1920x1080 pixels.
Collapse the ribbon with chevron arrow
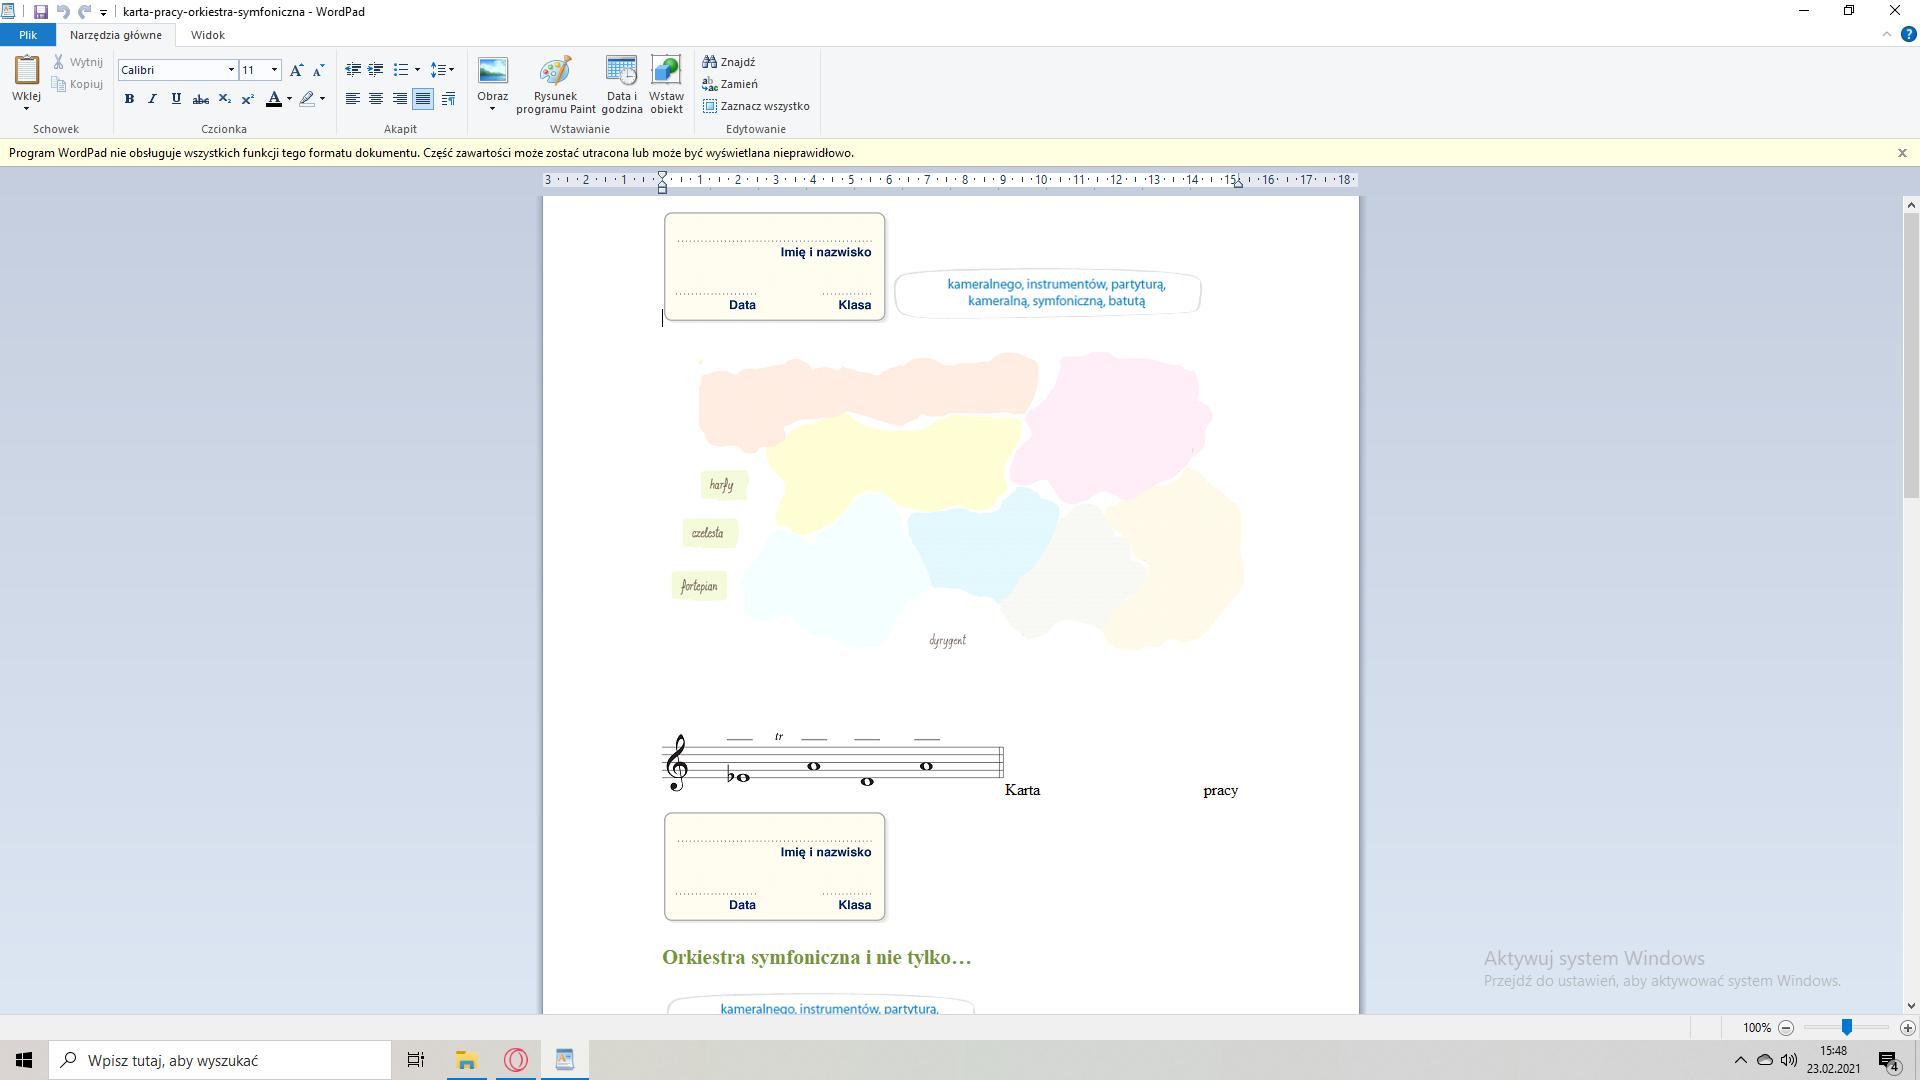pos(1887,34)
